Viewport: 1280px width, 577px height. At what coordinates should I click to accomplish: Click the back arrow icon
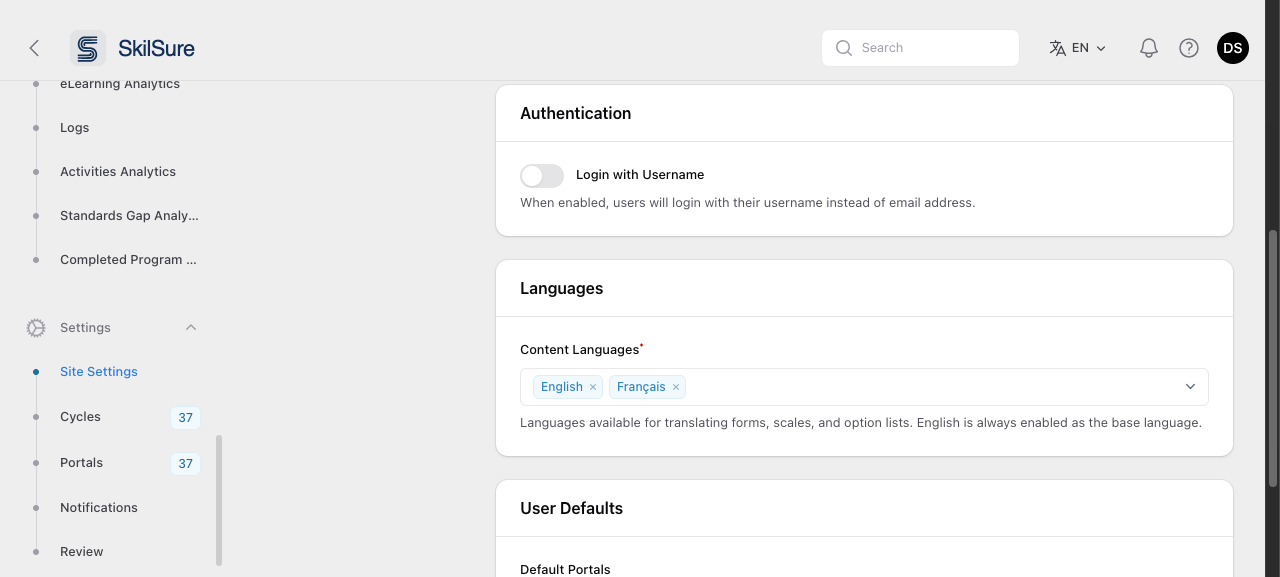coord(34,48)
